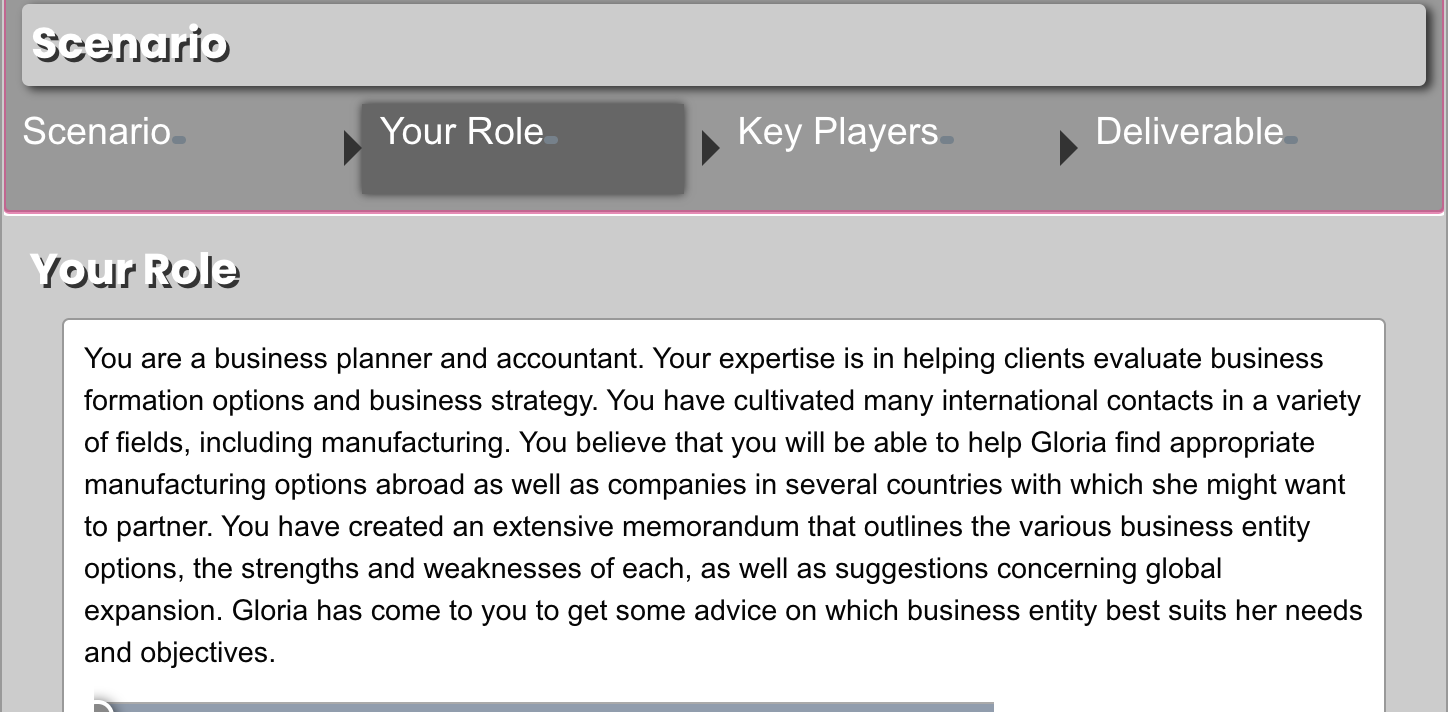Viewport: 1448px width, 712px height.
Task: Toggle the indicator next to Key Players
Action: pyautogui.click(x=948, y=141)
